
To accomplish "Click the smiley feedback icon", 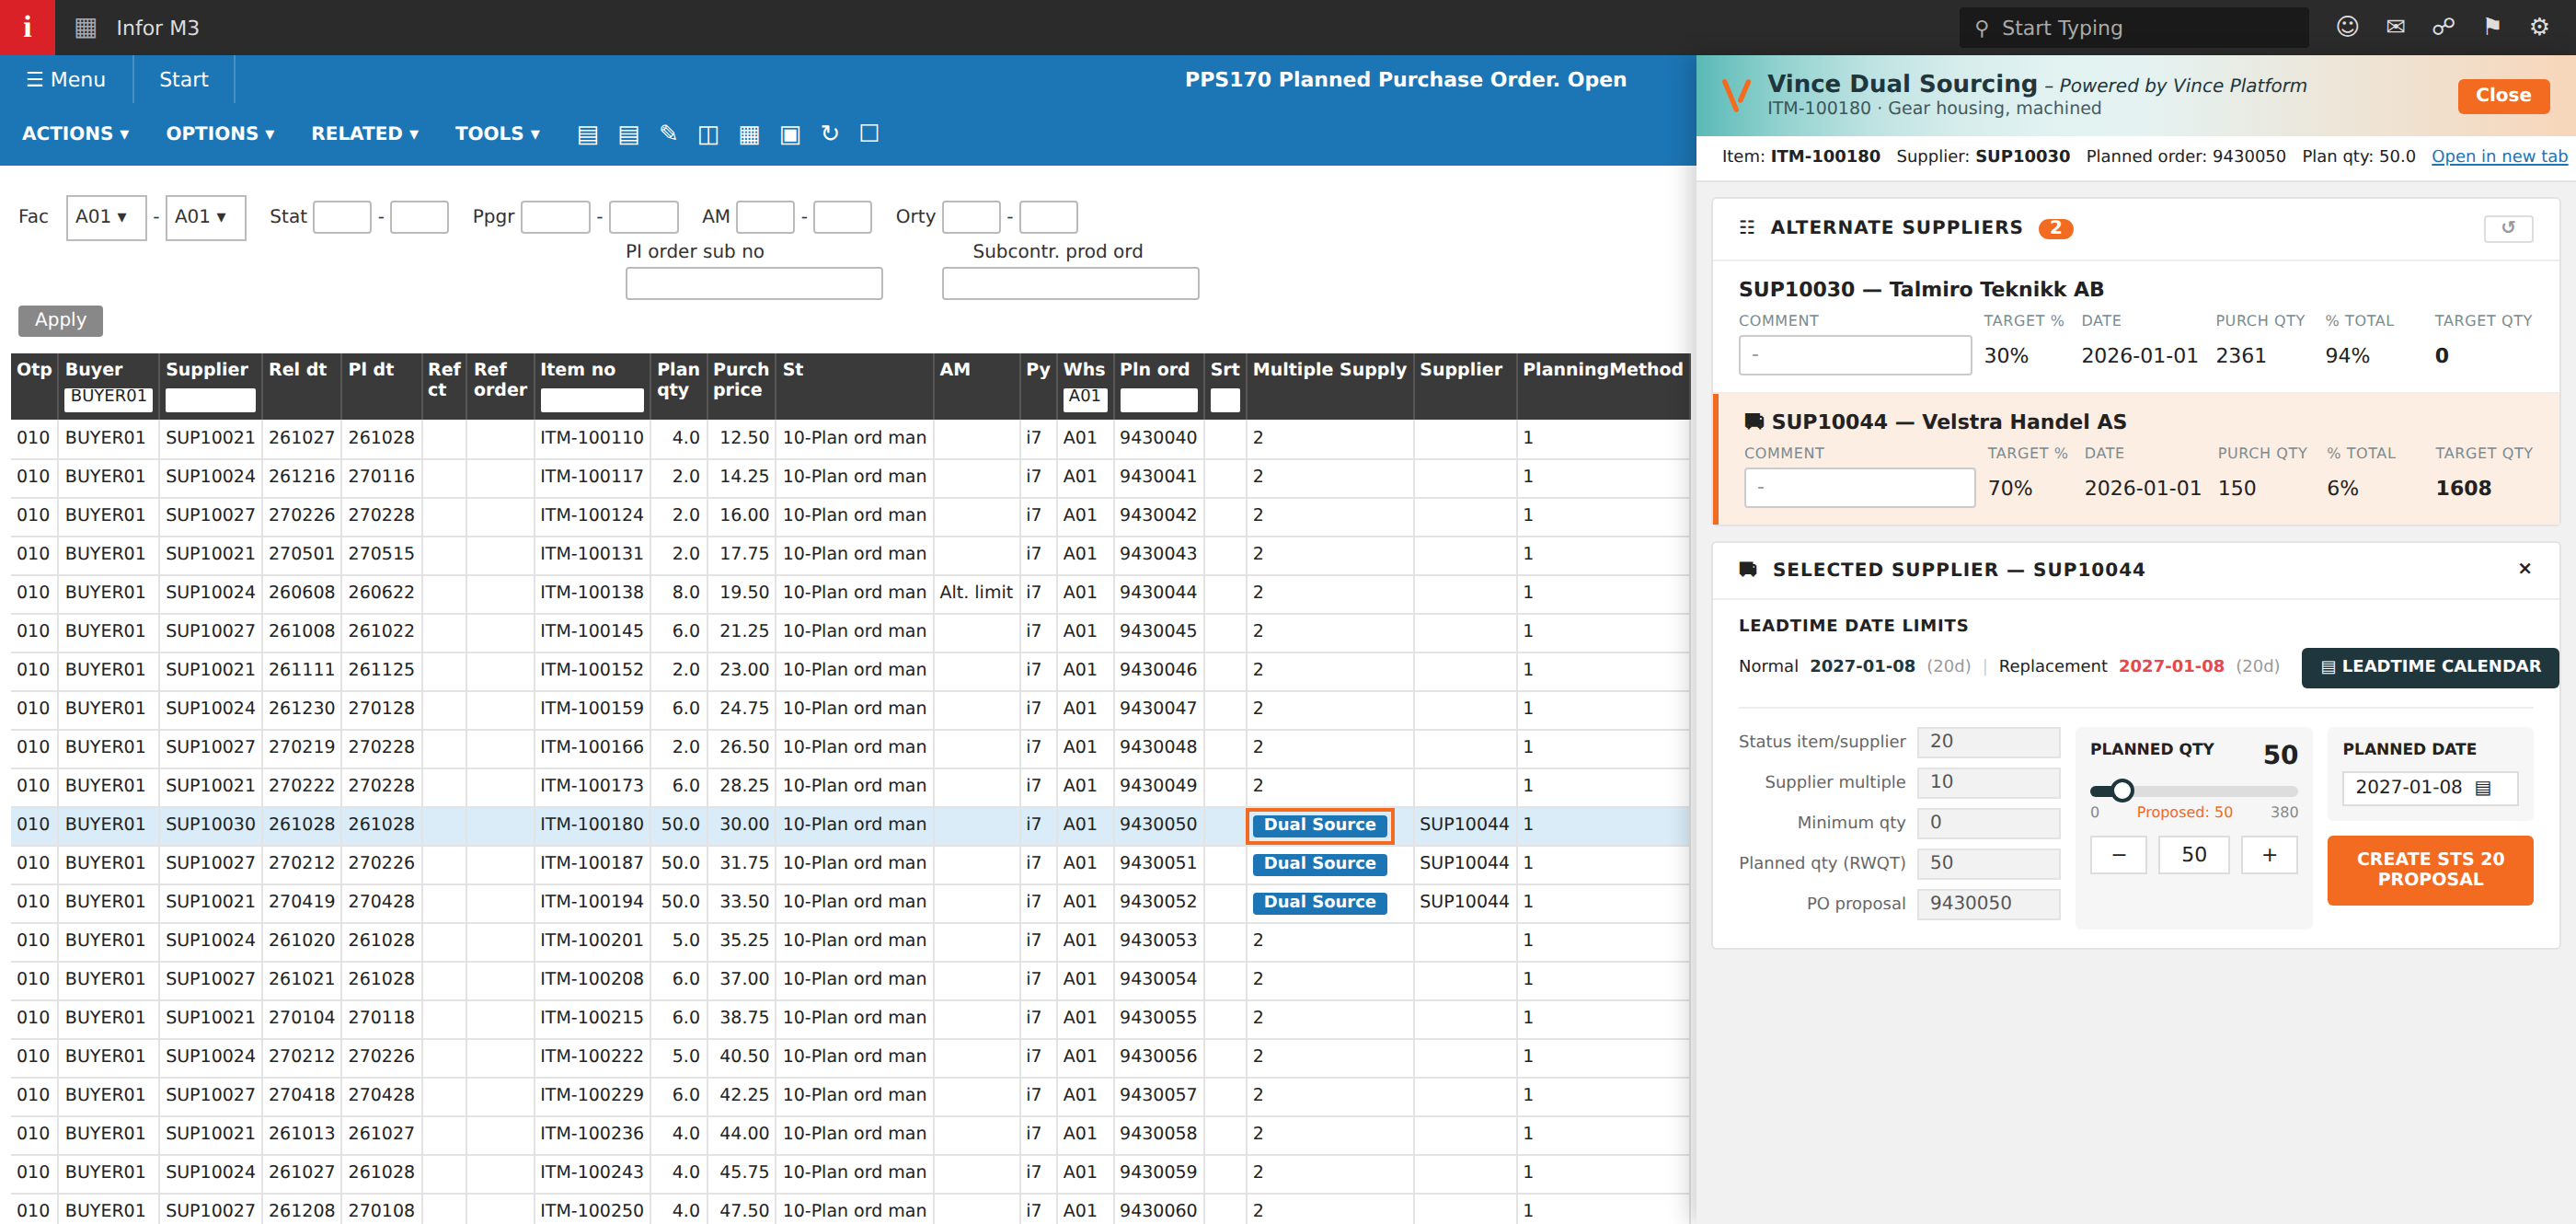I will tap(2347, 27).
